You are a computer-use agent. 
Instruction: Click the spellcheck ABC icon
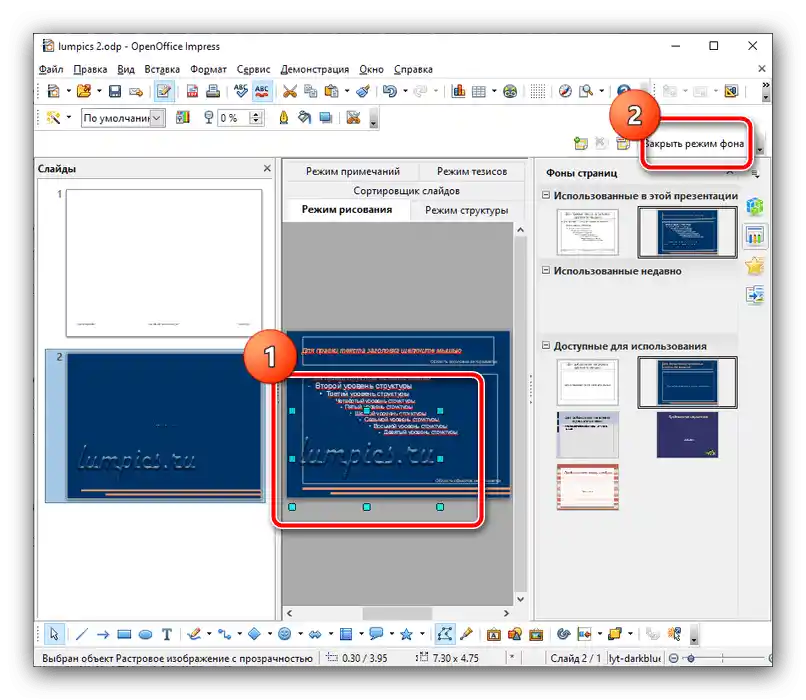[240, 91]
